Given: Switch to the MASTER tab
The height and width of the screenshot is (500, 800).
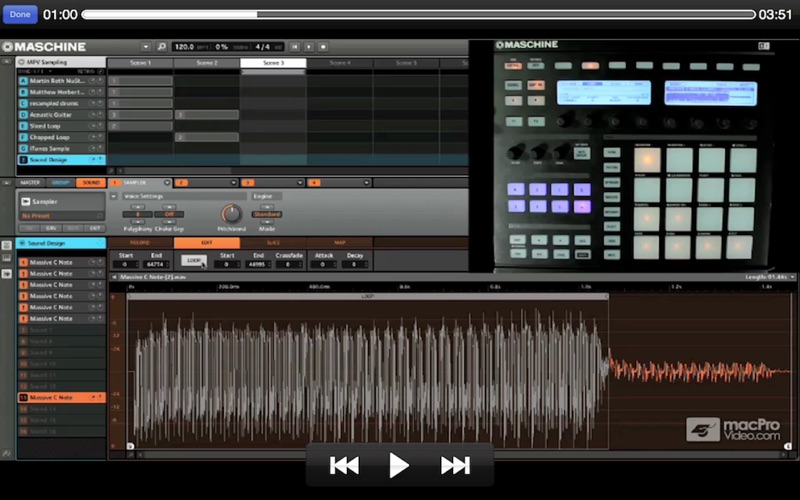Looking at the screenshot, I should pos(30,183).
